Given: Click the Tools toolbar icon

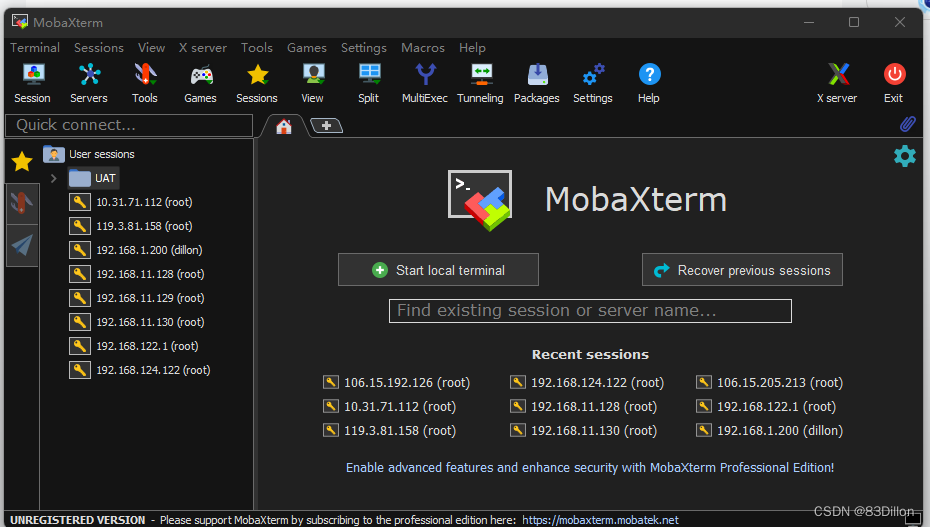Looking at the screenshot, I should [x=145, y=84].
